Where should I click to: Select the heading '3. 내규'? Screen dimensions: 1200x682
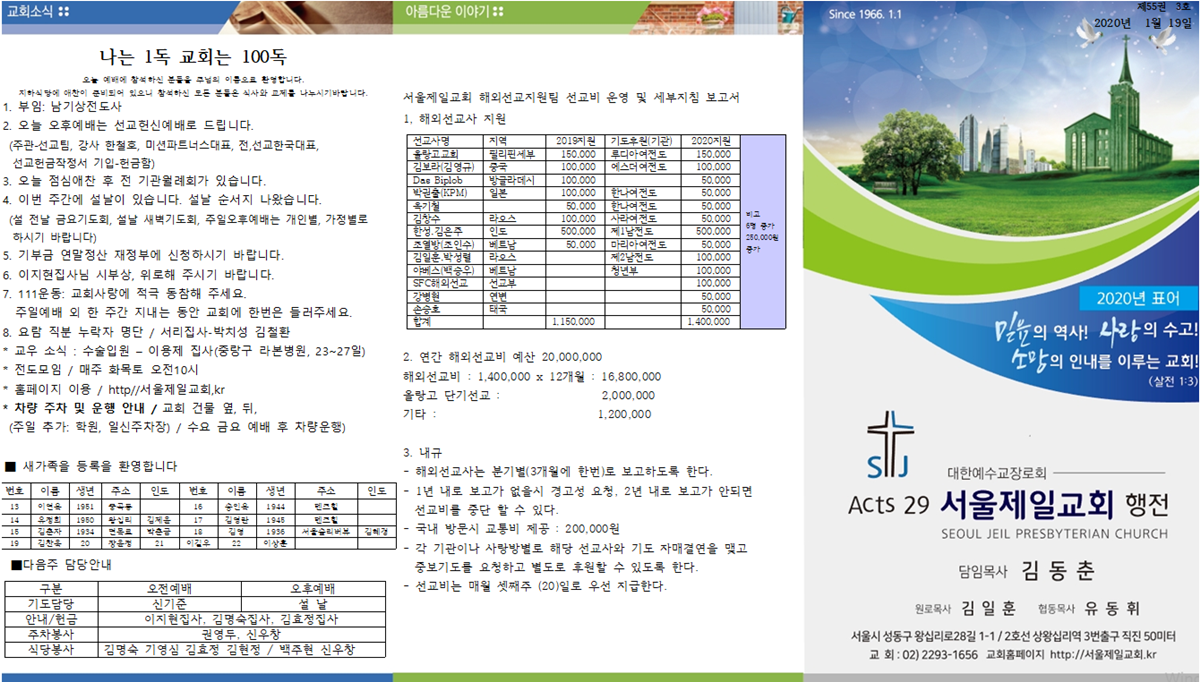pos(421,453)
